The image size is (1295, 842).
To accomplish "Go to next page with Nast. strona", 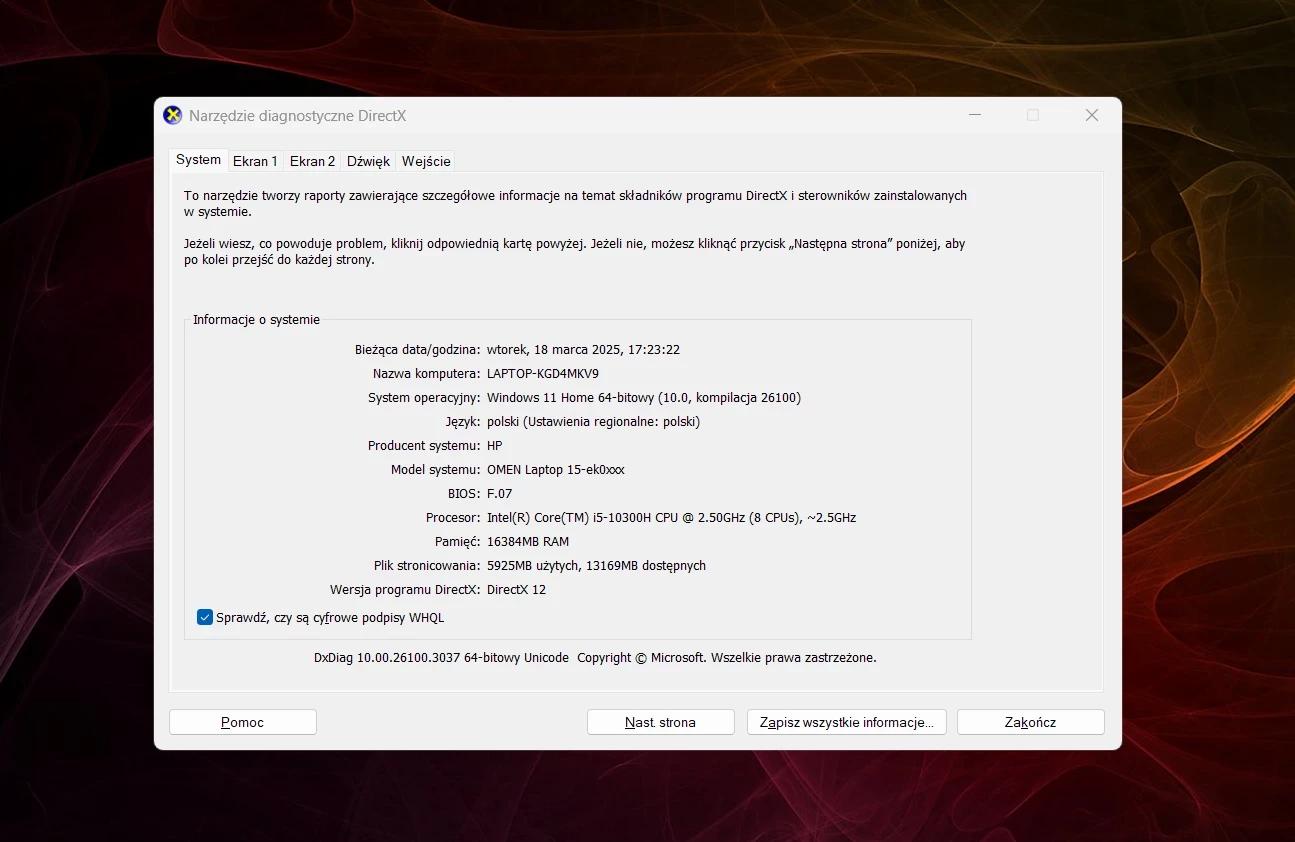I will (660, 722).
